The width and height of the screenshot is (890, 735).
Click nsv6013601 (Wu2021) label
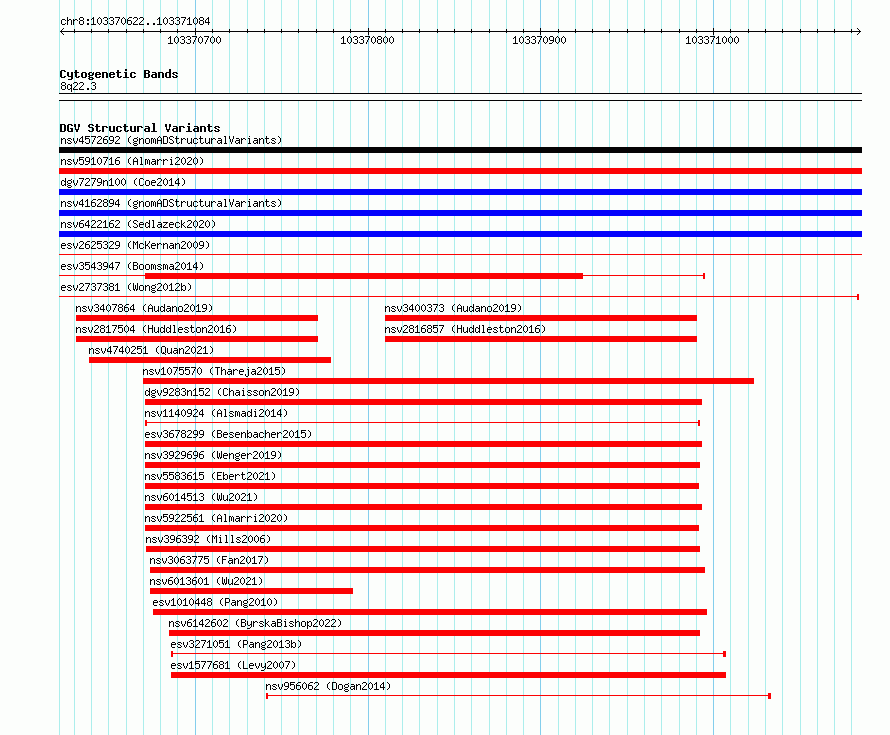[206, 581]
